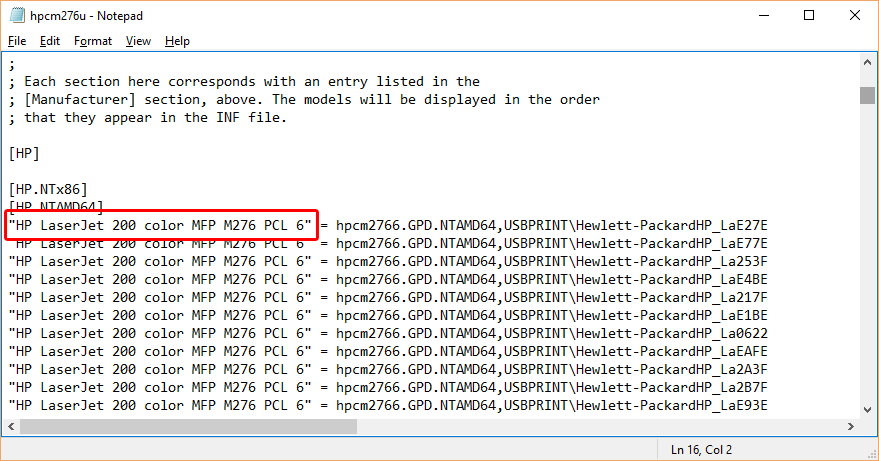Click the horizontal scrollbar thumb

(x=188, y=427)
